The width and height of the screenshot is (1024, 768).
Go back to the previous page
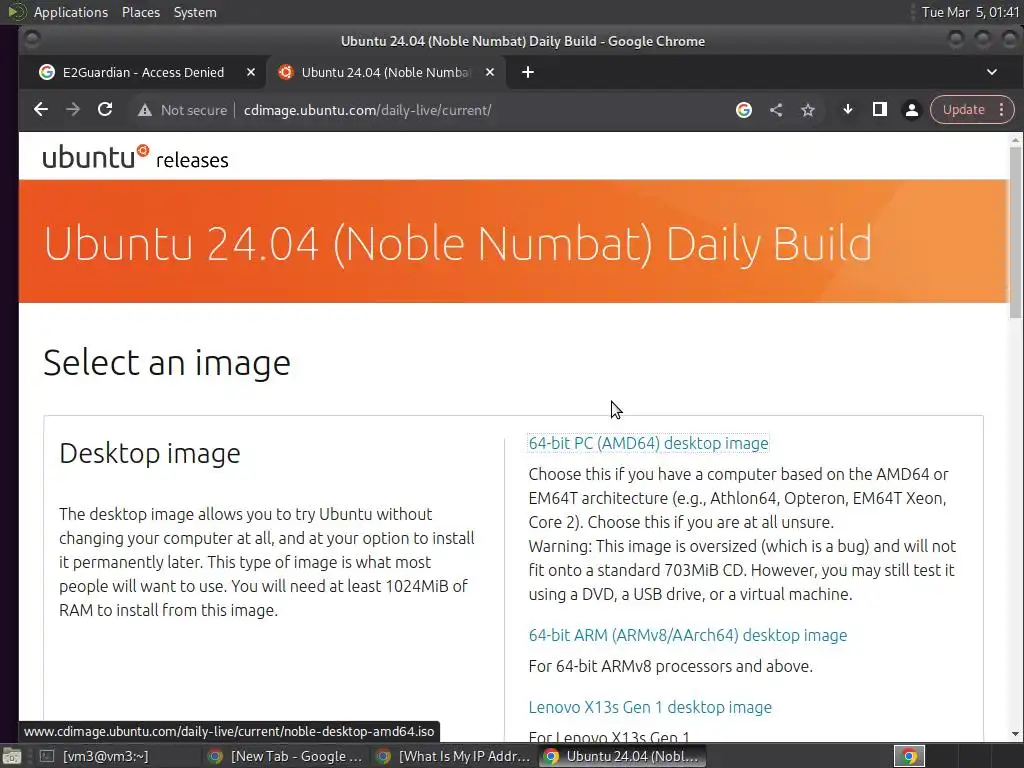point(40,110)
